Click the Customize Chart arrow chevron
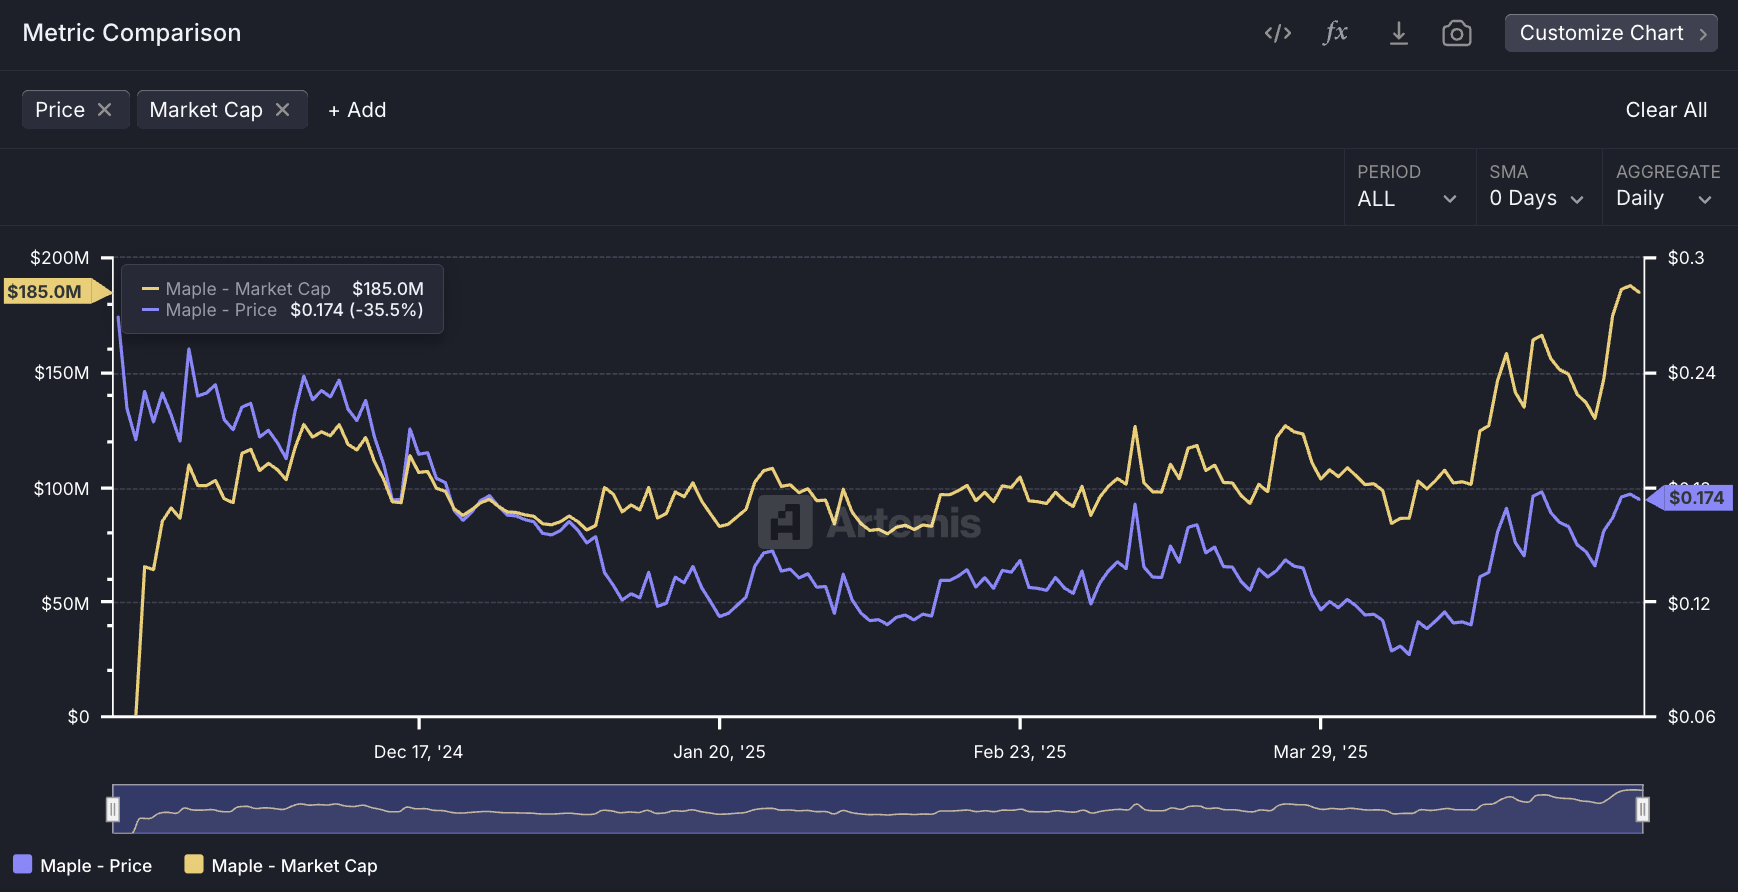Image resolution: width=1738 pixels, height=892 pixels. pos(1703,34)
